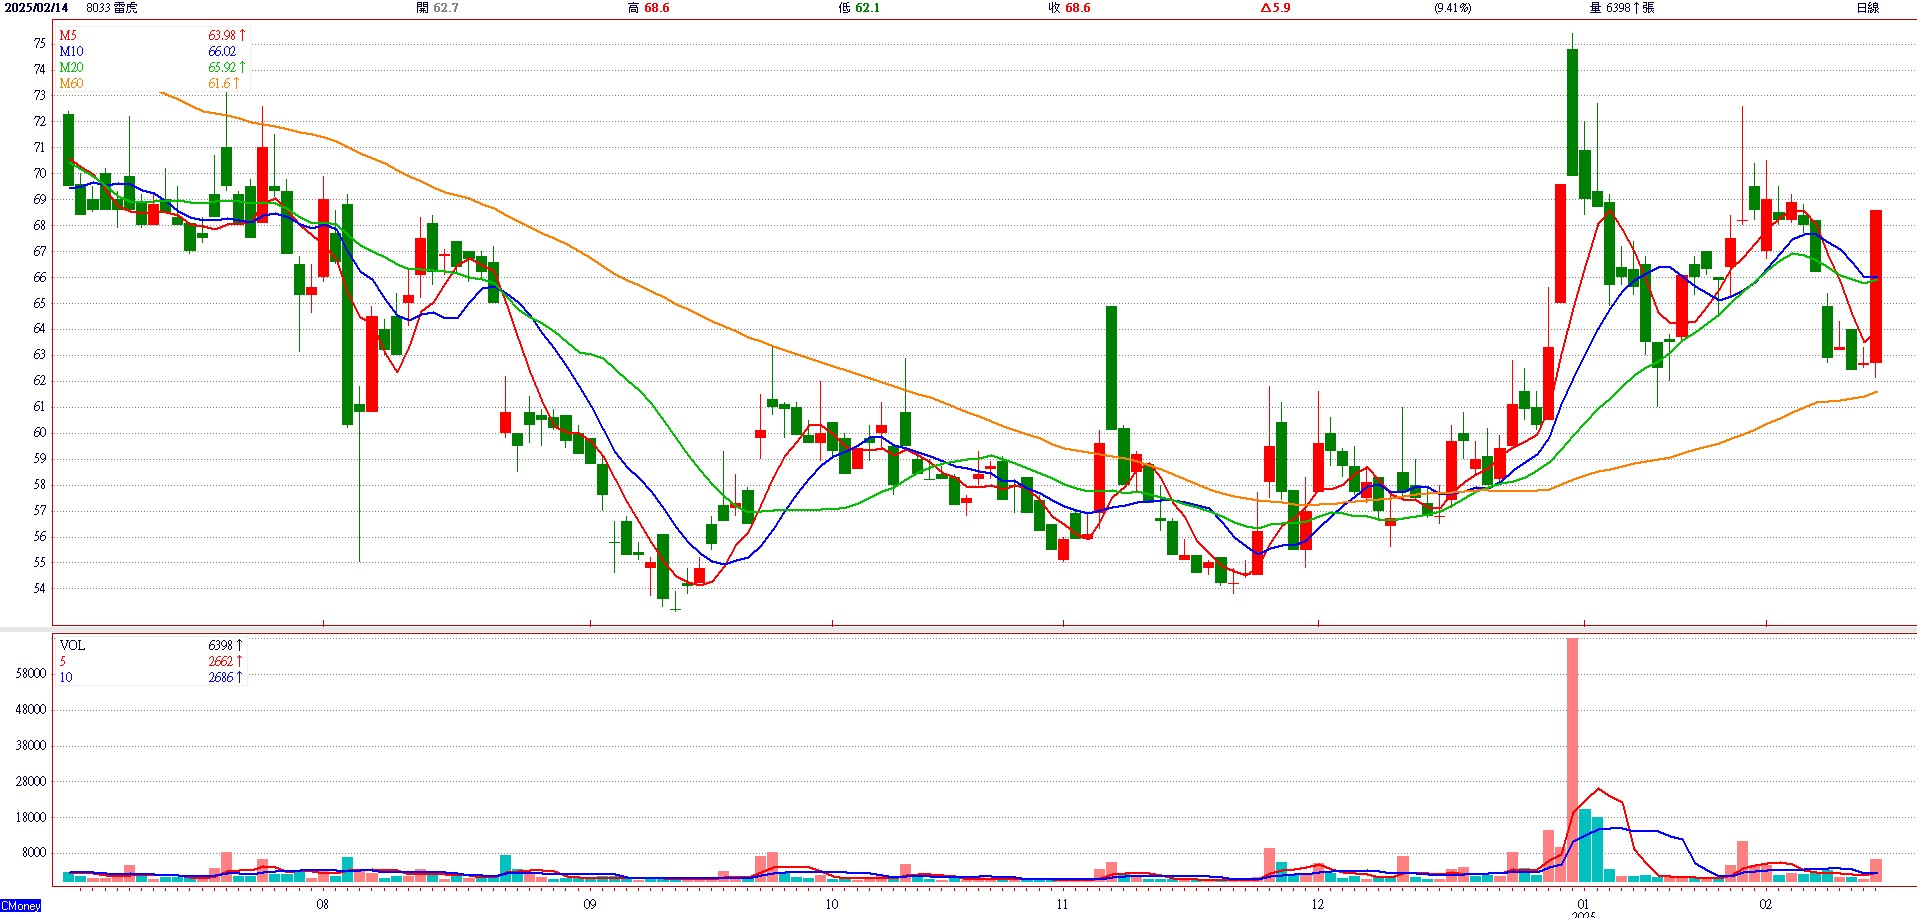Click the 09 month marker on time axis
The image size is (1917, 918).
(x=590, y=905)
